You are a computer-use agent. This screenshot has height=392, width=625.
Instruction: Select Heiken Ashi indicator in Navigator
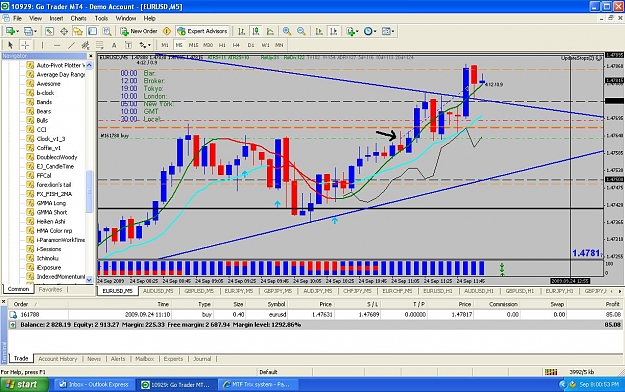coord(51,222)
